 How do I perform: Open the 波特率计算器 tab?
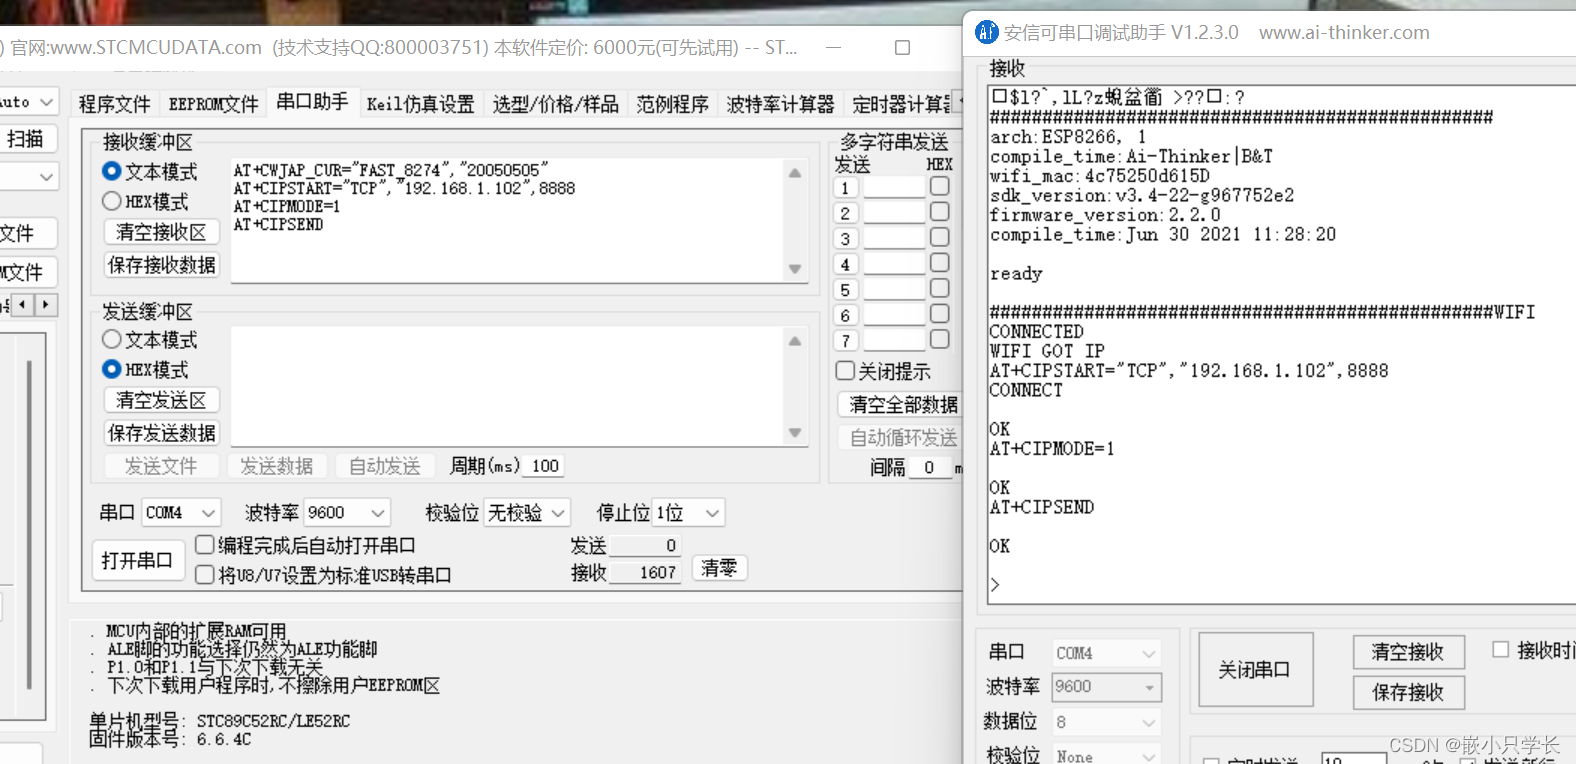[x=780, y=104]
